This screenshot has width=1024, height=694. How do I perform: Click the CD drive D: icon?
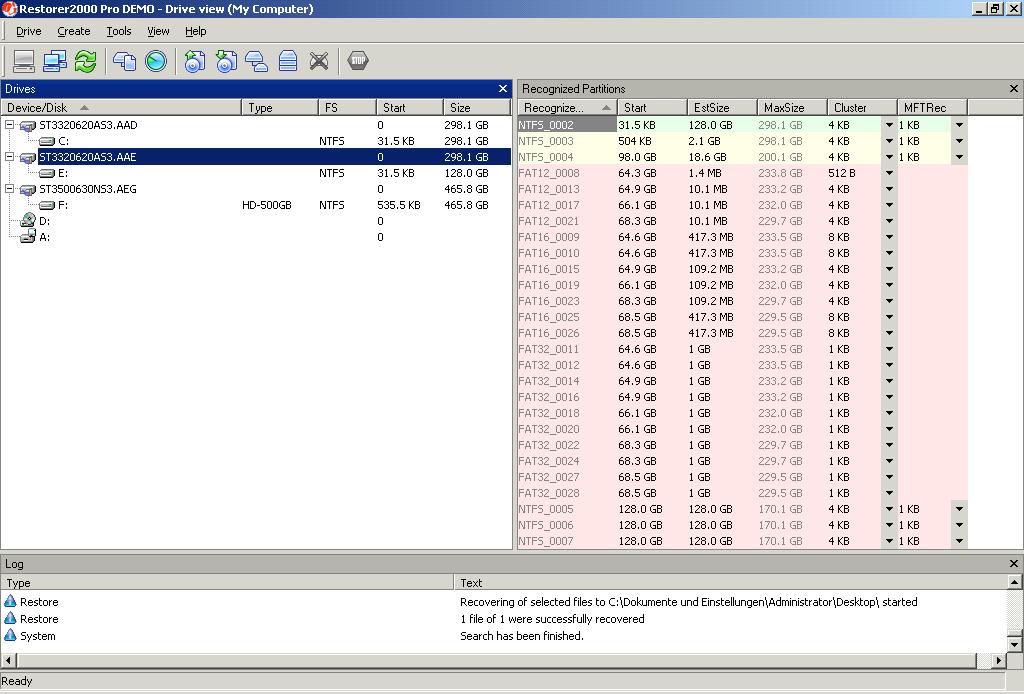pos(27,221)
